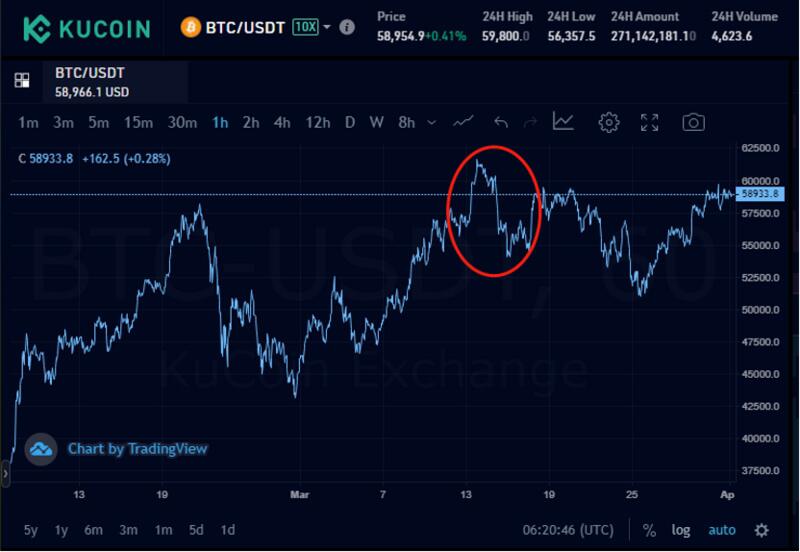Enter fullscreen chart mode
Viewport: 800px width, 552px height.
point(649,122)
